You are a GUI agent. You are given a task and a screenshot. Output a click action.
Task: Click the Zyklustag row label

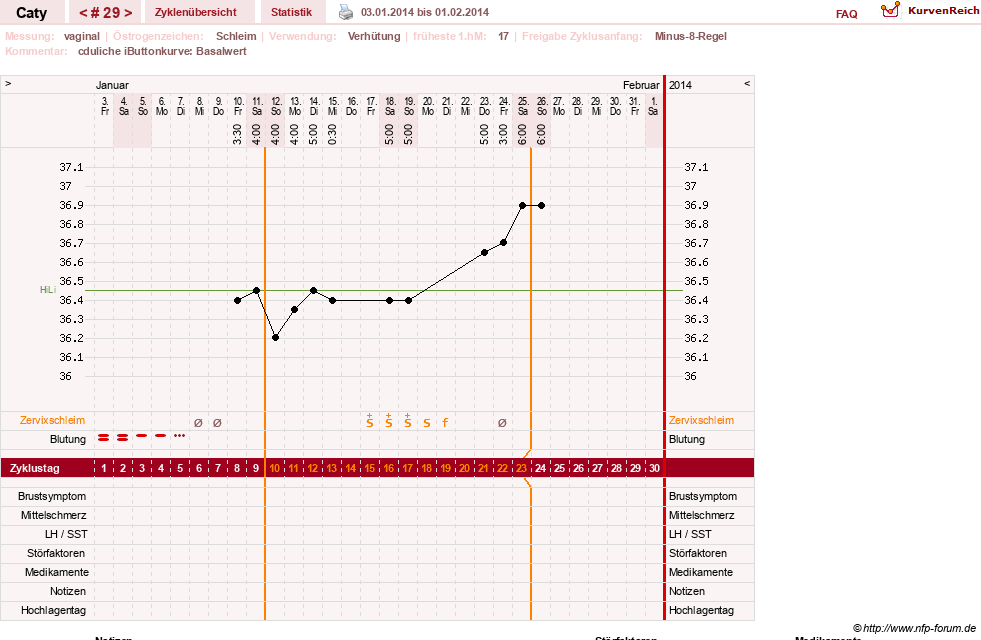[34, 468]
